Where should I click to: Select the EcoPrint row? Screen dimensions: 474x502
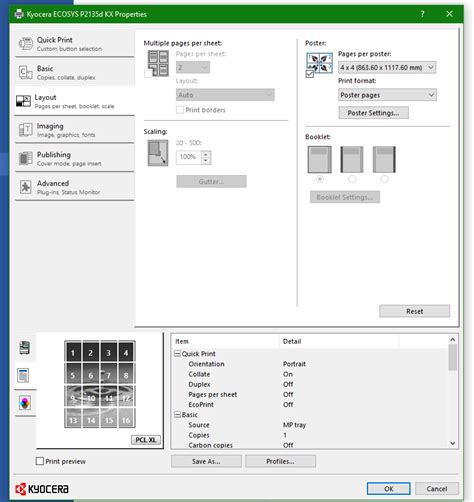pos(310,405)
